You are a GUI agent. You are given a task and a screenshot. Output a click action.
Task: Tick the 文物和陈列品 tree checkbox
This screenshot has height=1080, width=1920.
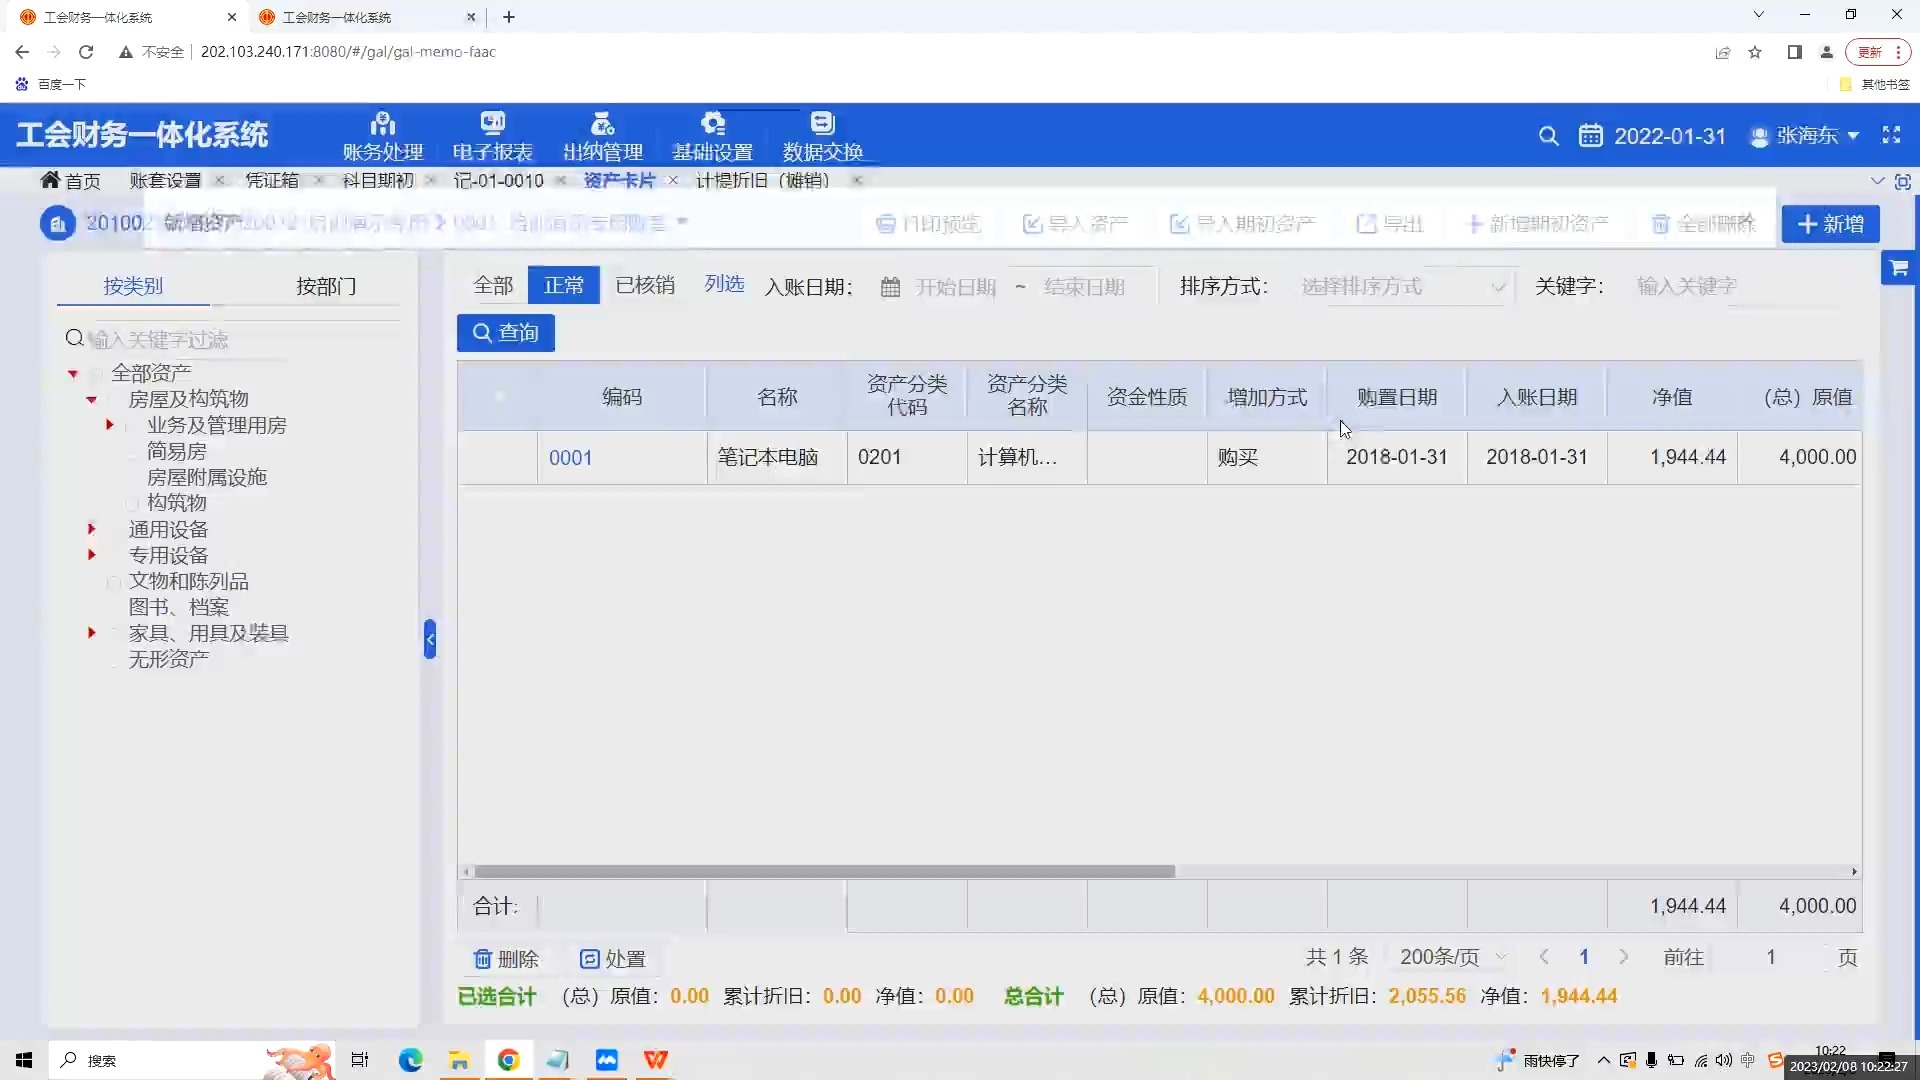[114, 582]
